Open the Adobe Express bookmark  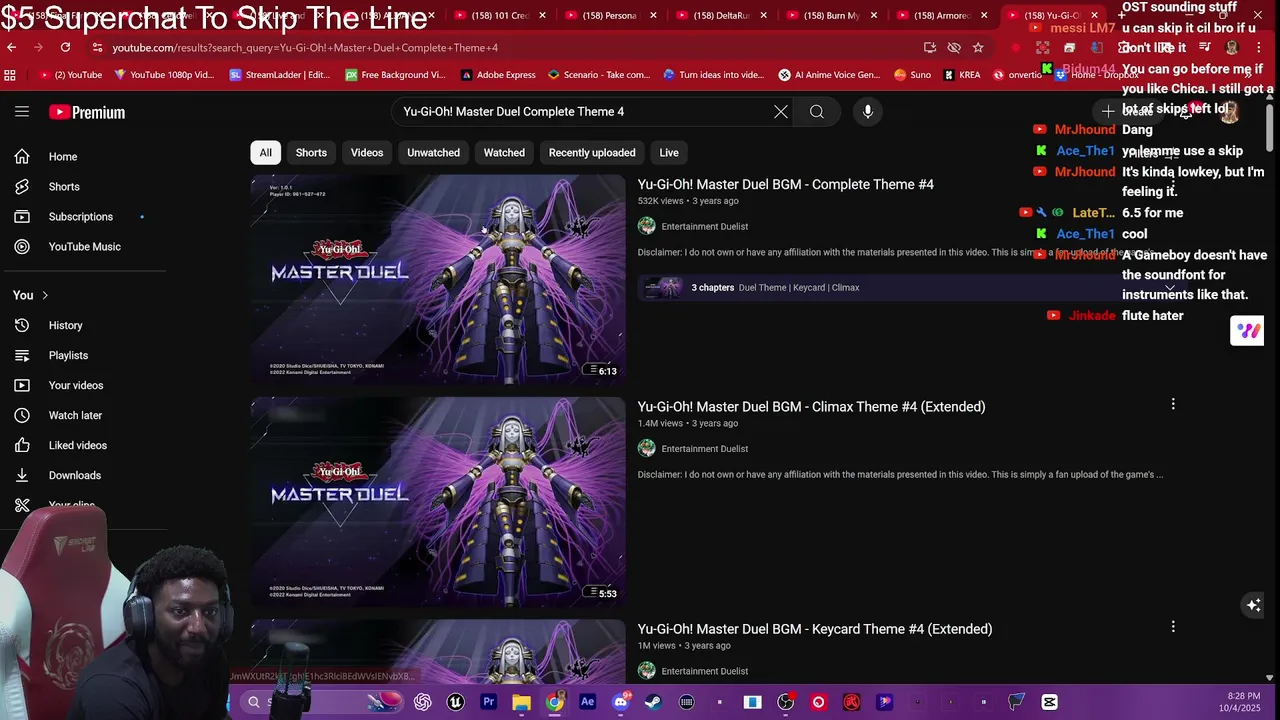pyautogui.click(x=498, y=75)
